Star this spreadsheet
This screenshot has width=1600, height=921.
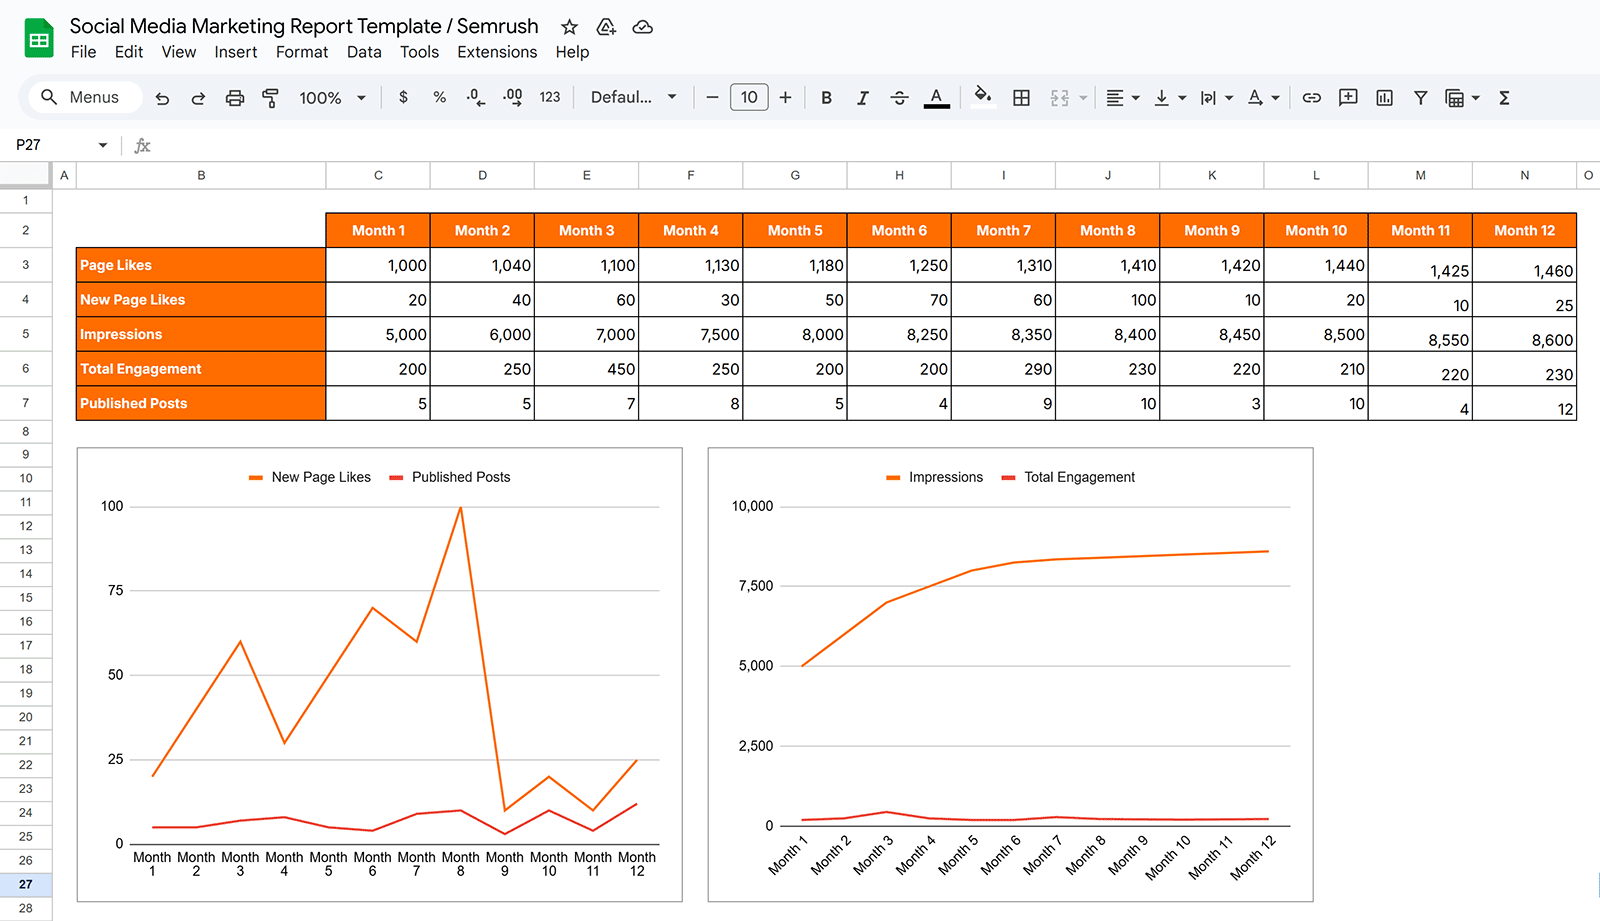point(568,27)
